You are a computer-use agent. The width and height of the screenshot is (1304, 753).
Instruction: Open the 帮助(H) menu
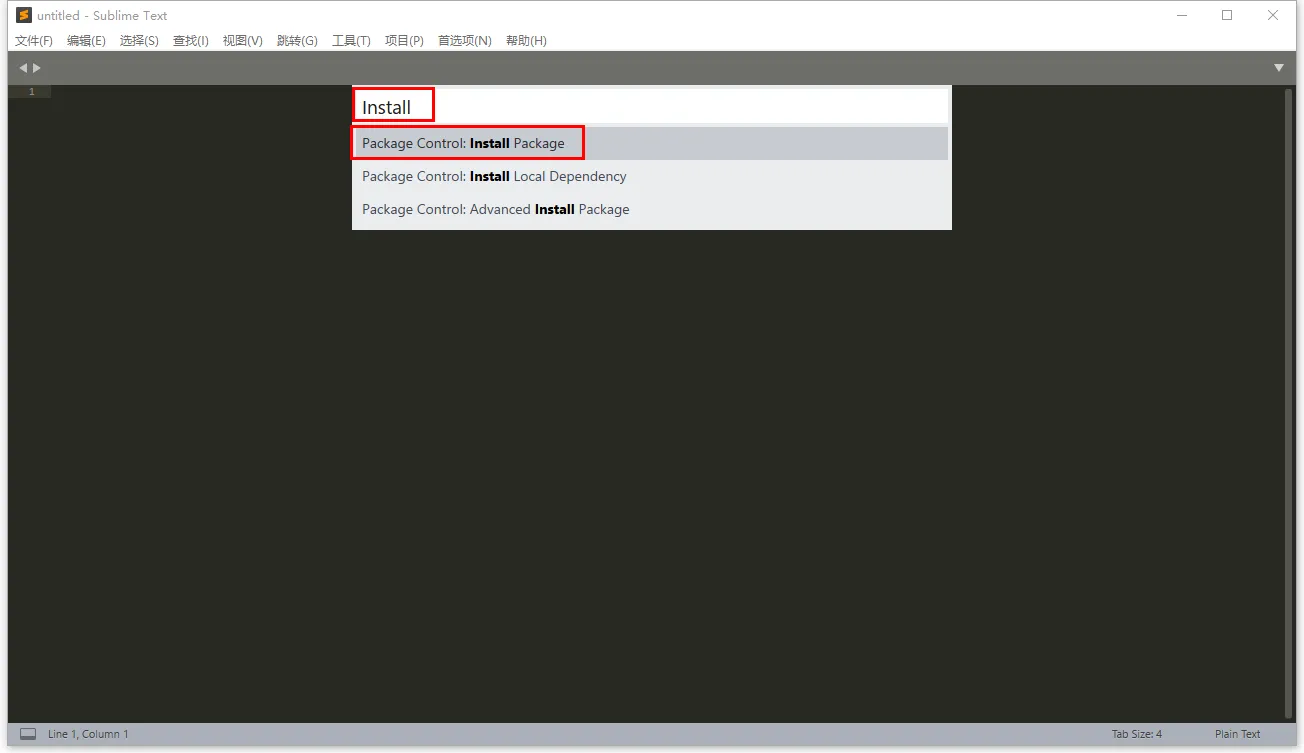tap(526, 41)
